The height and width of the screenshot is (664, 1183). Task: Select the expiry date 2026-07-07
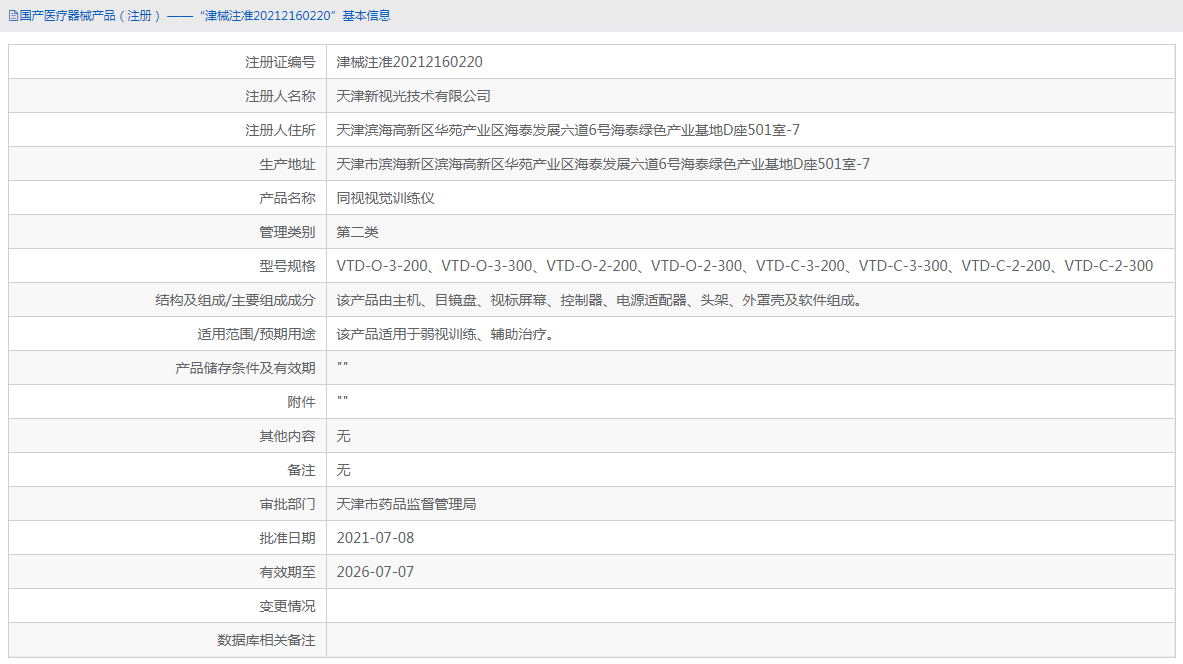click(x=378, y=571)
